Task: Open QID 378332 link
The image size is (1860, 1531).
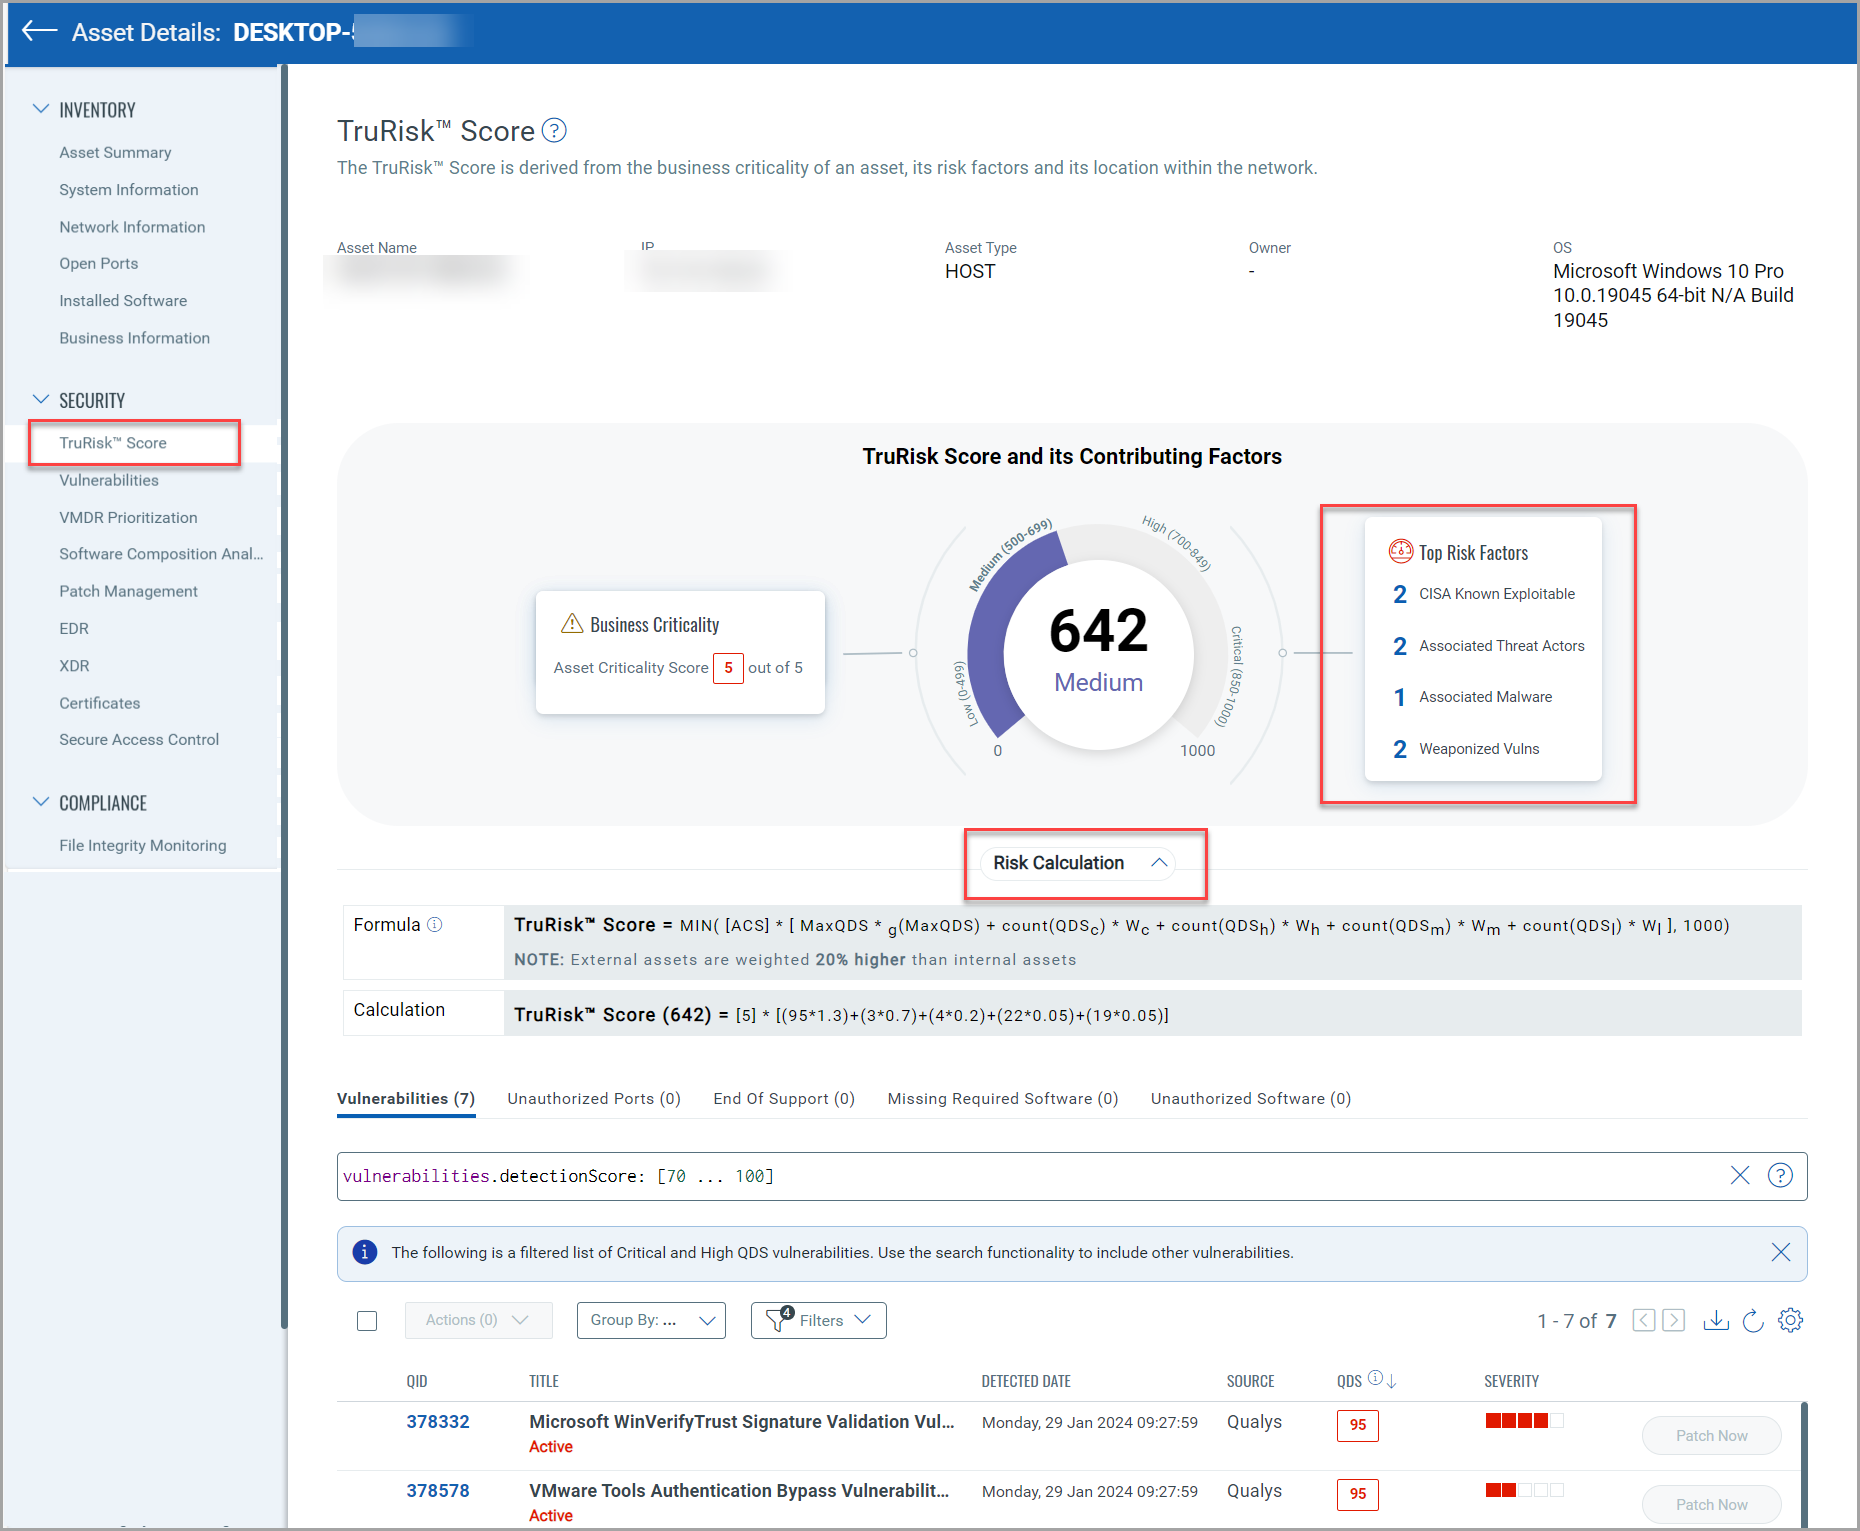Action: click(x=438, y=1422)
